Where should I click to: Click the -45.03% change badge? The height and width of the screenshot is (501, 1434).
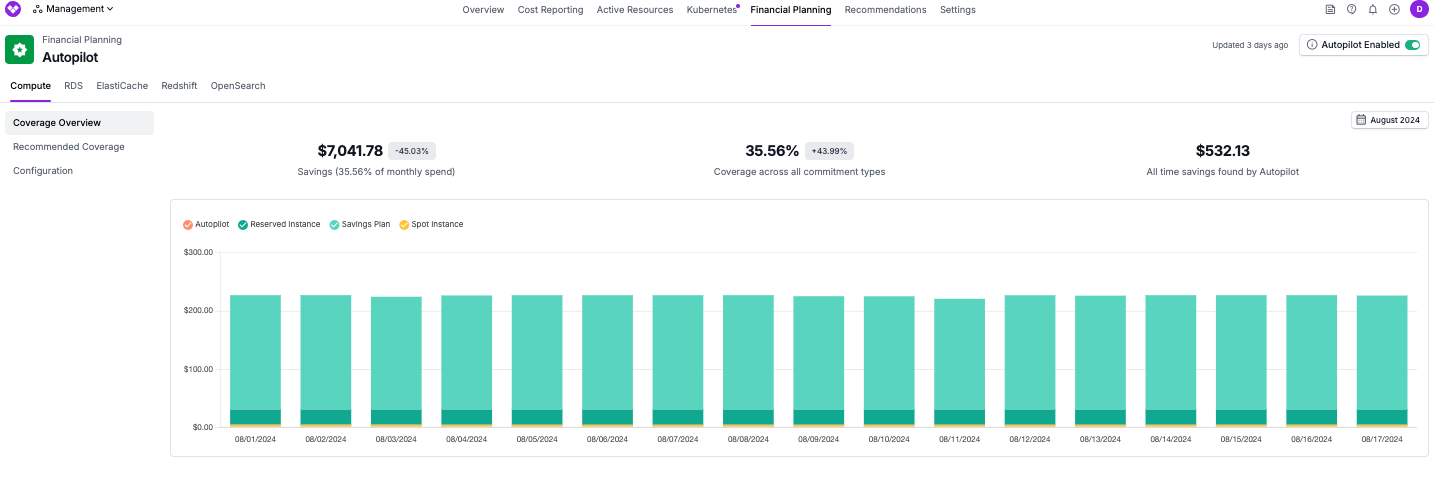(412, 151)
